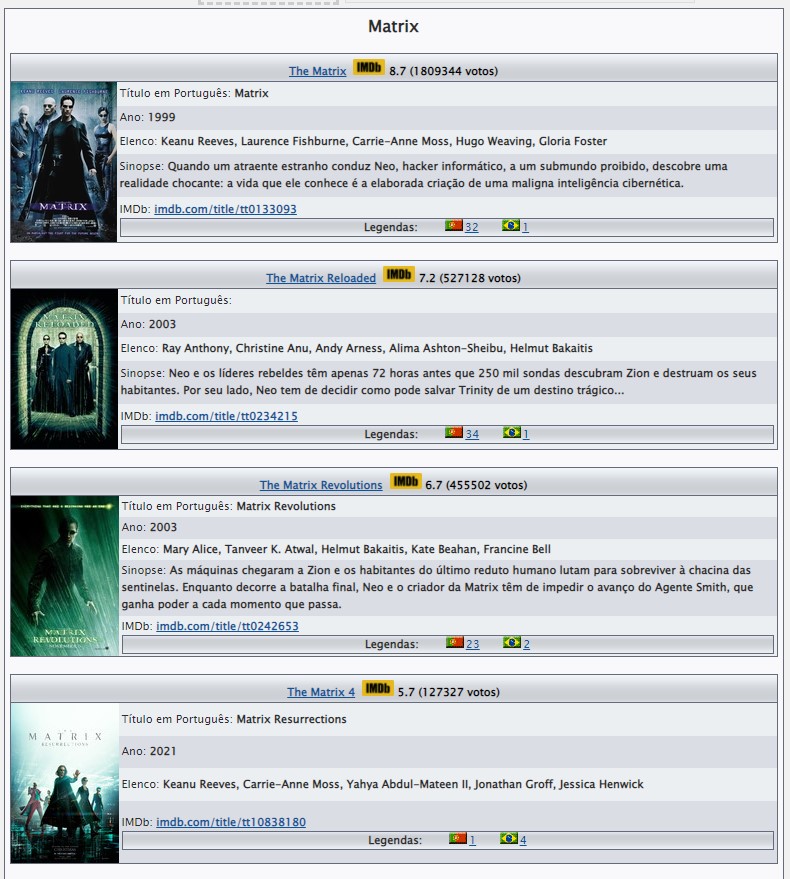Viewport: 790px width, 879px height.
Task: Open imdb.com/title/tt0234215 link
Action: pos(227,416)
